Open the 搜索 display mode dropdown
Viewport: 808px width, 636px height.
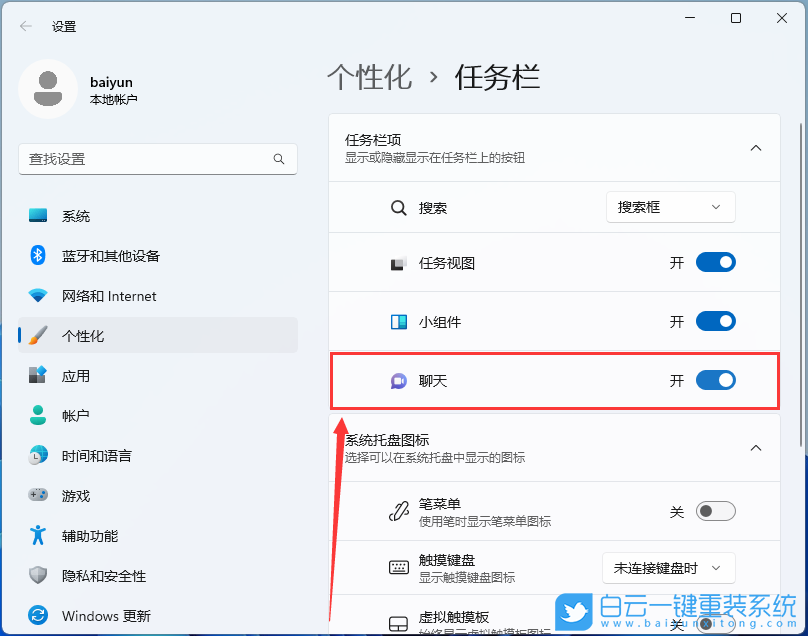click(x=670, y=207)
